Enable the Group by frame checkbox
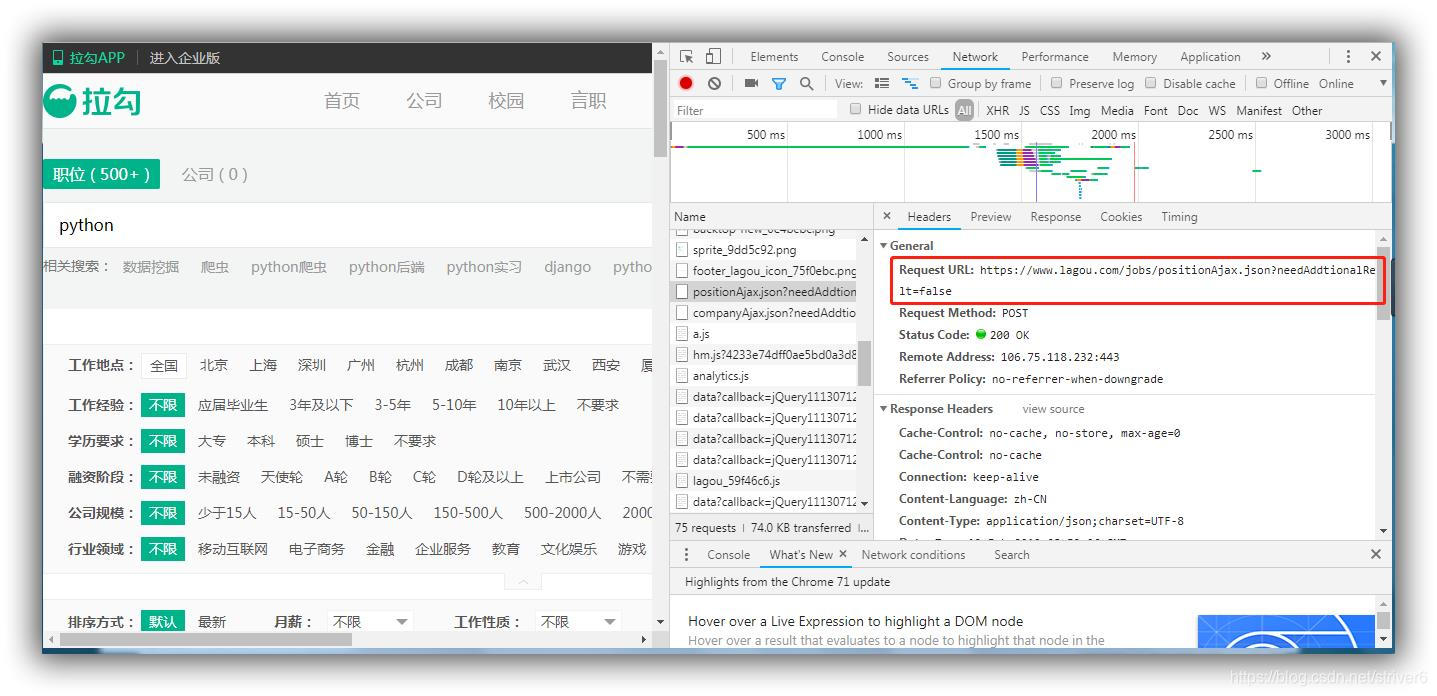This screenshot has height=696, width=1437. (x=936, y=83)
